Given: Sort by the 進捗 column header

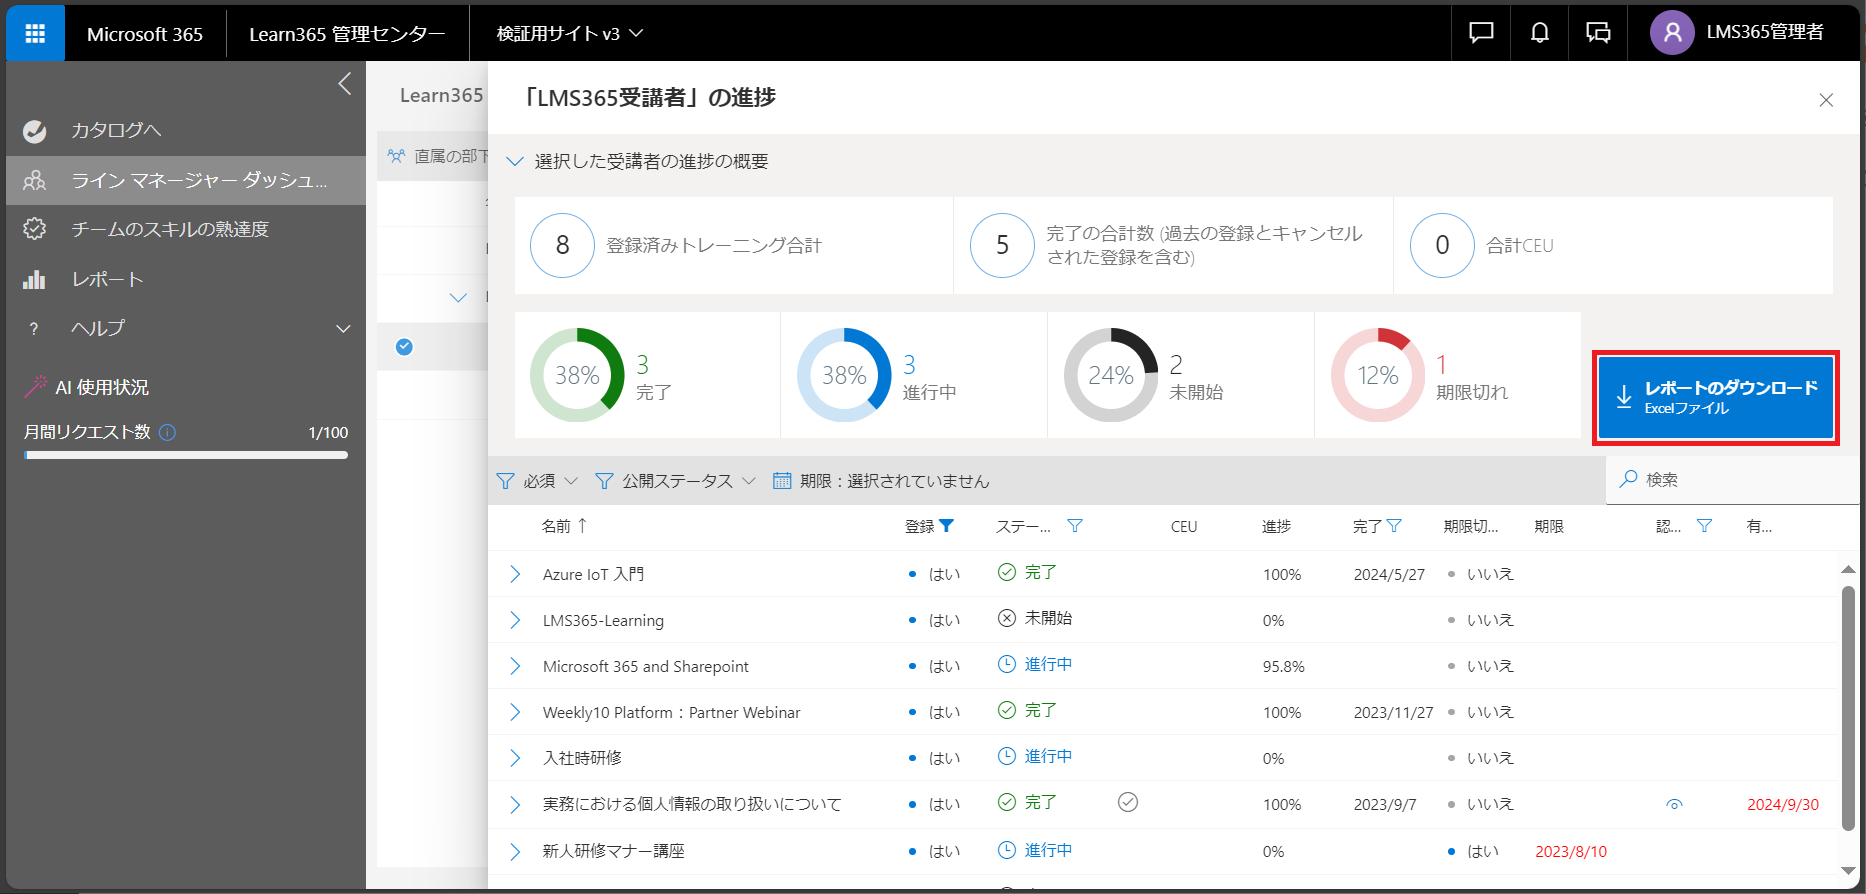Looking at the screenshot, I should coord(1276,526).
